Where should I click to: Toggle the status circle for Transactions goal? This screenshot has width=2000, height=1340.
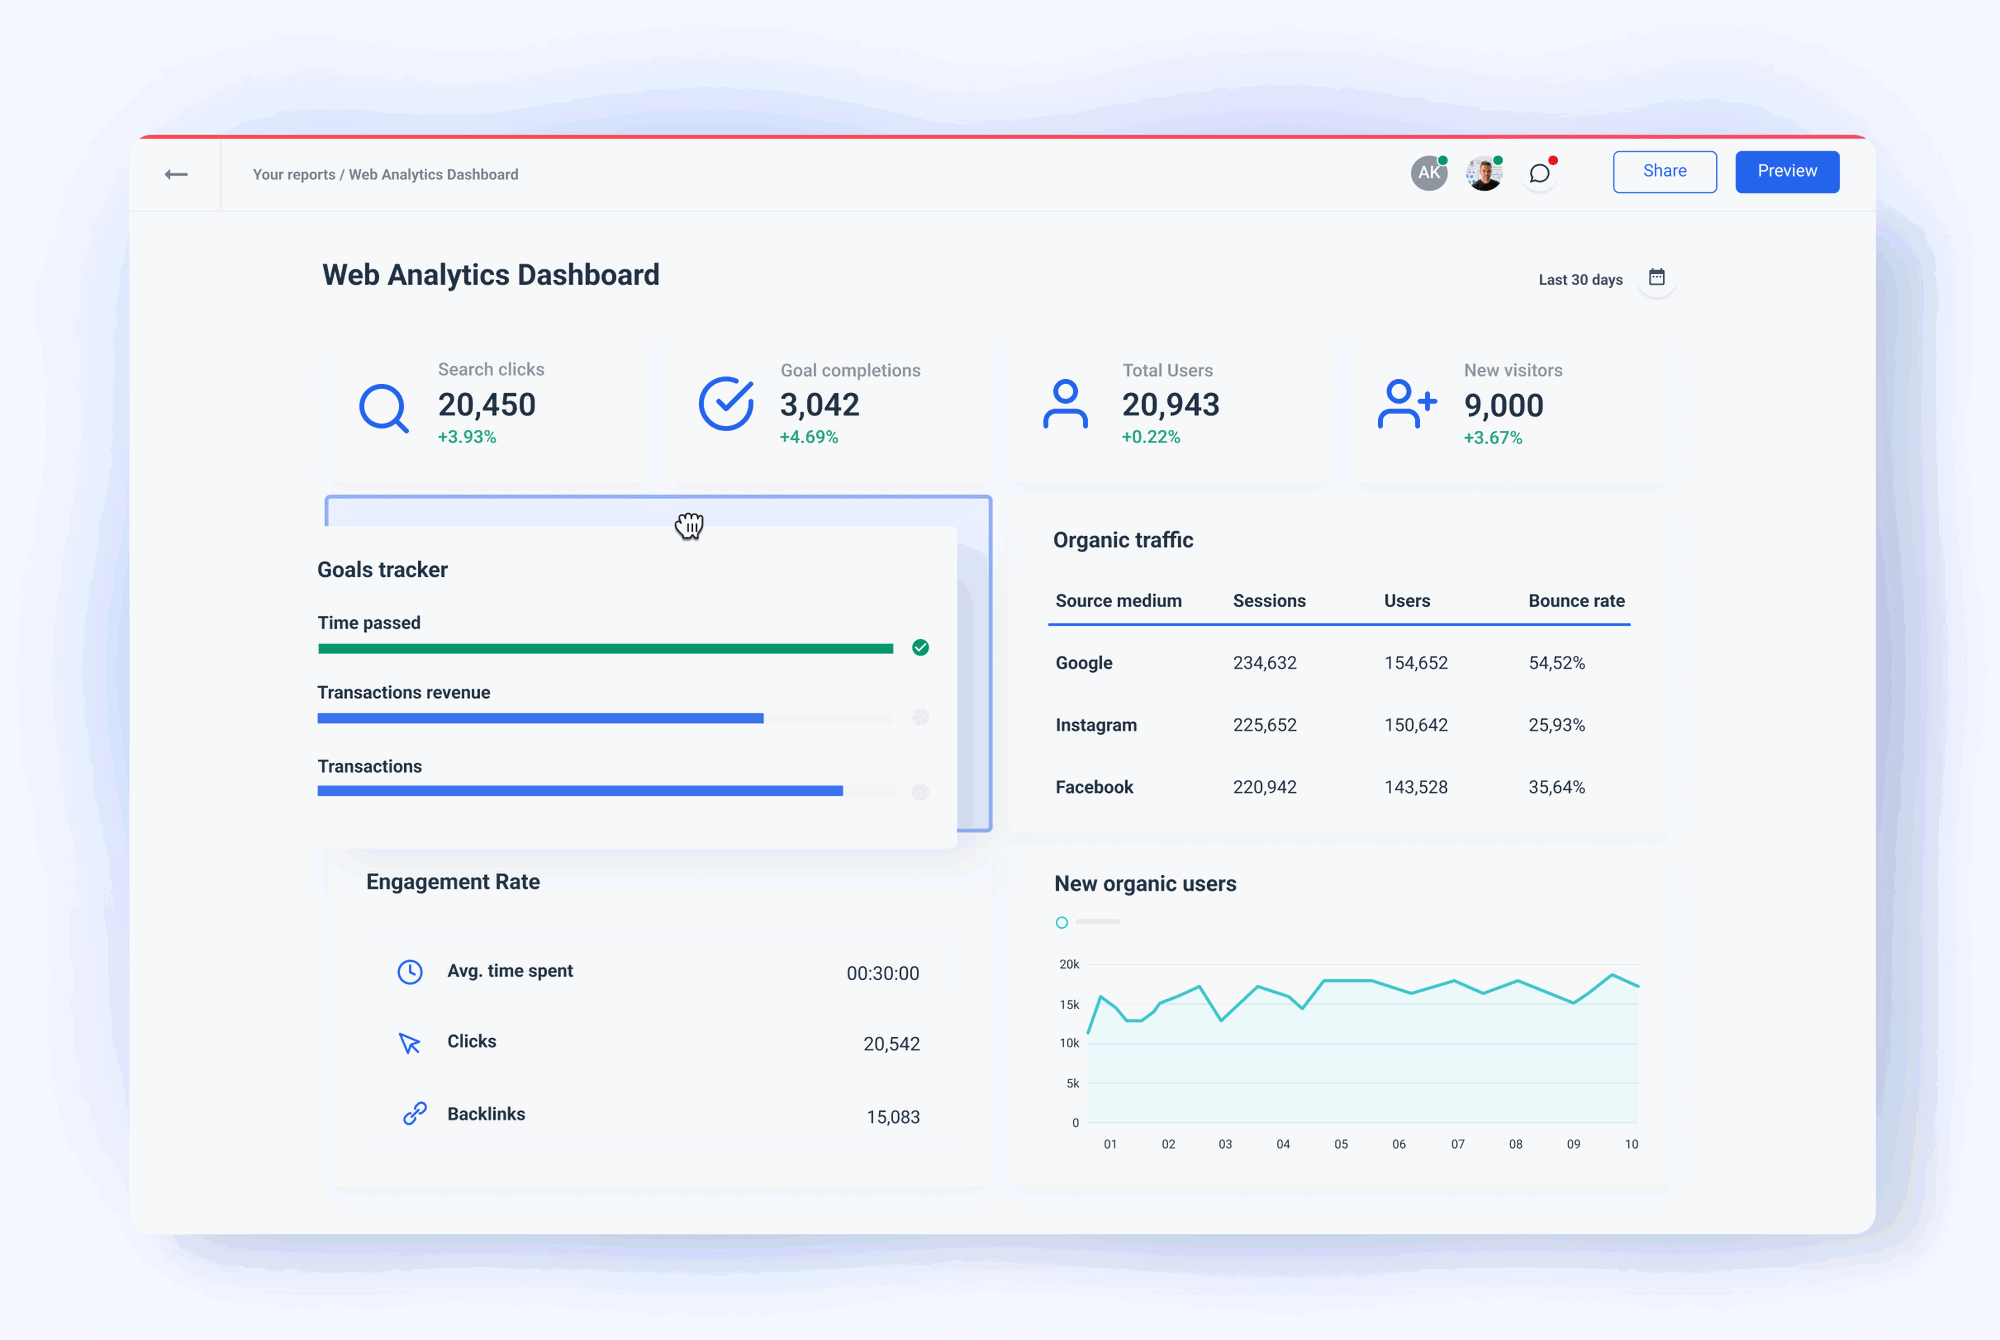click(920, 792)
